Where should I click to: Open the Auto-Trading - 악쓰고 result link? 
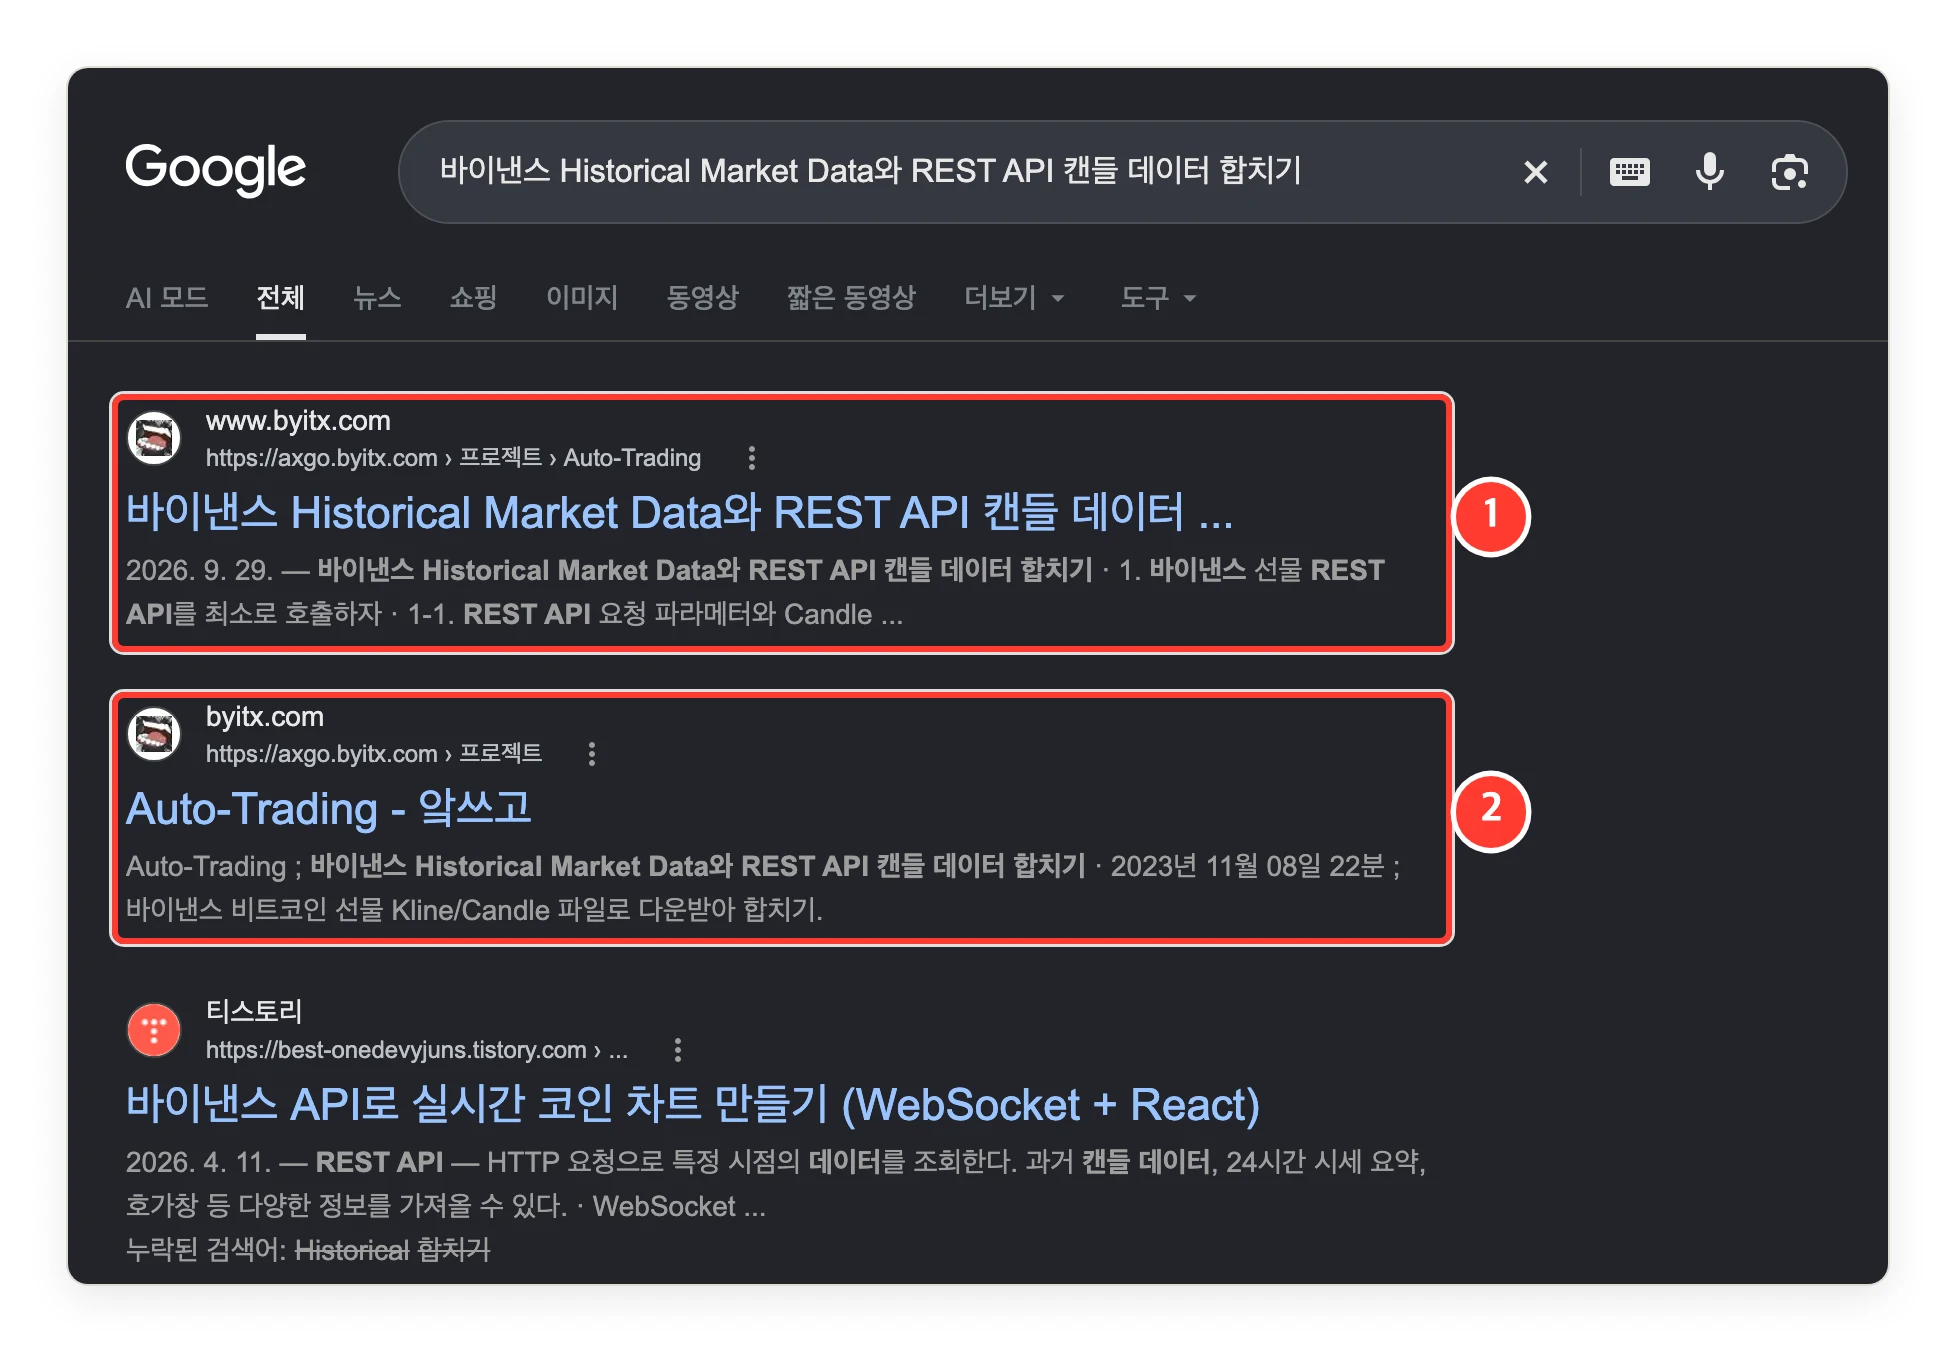tap(329, 808)
